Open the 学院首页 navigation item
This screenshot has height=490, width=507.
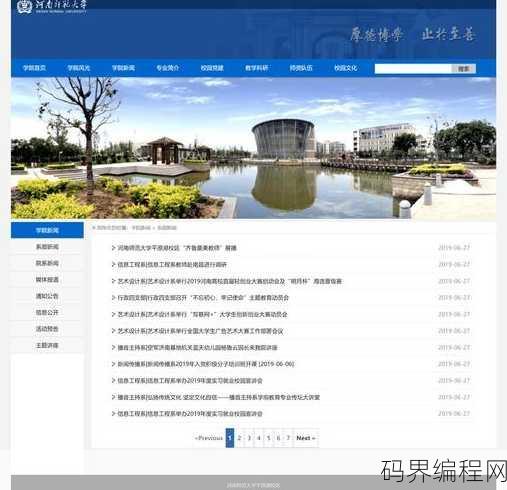click(x=34, y=68)
